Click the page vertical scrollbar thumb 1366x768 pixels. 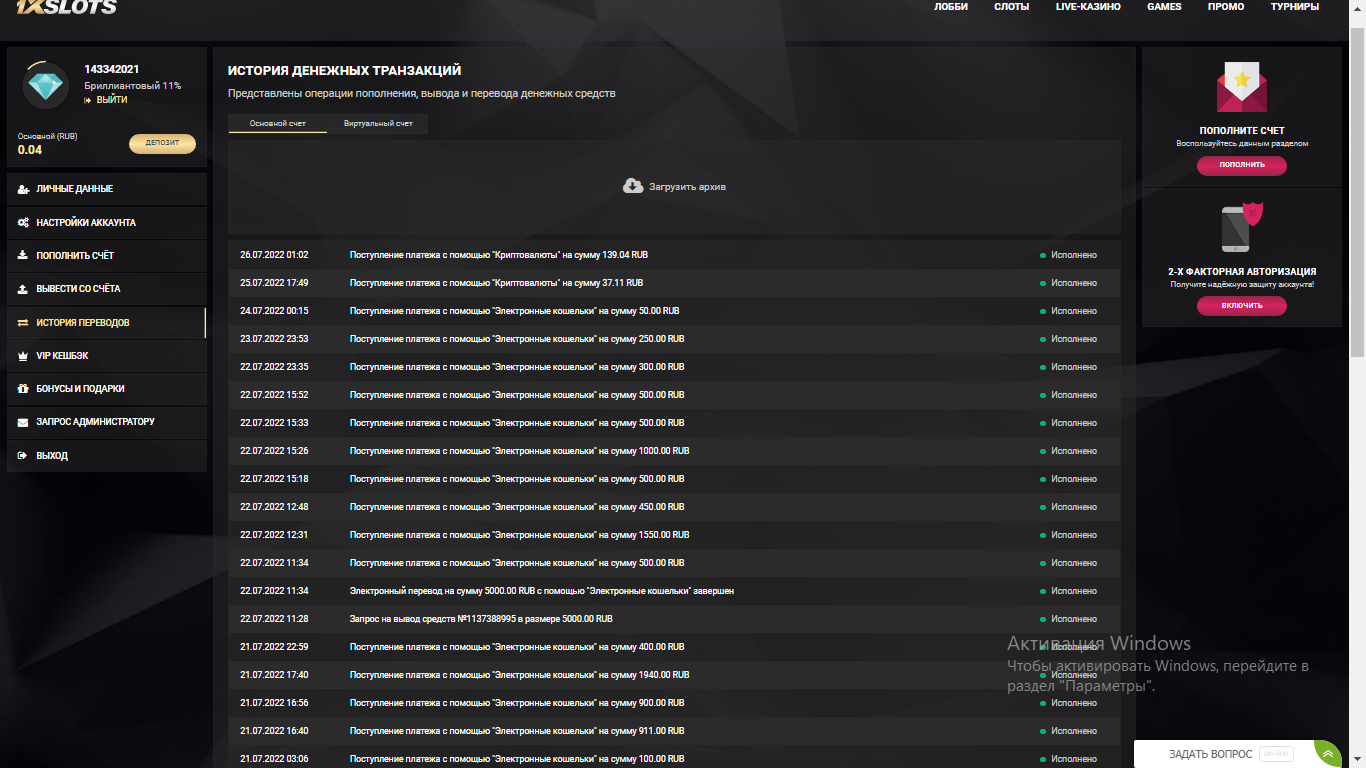point(1358,190)
